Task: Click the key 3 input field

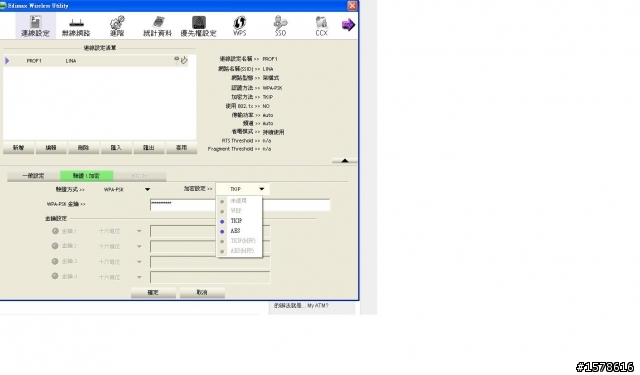Action: coord(210,262)
